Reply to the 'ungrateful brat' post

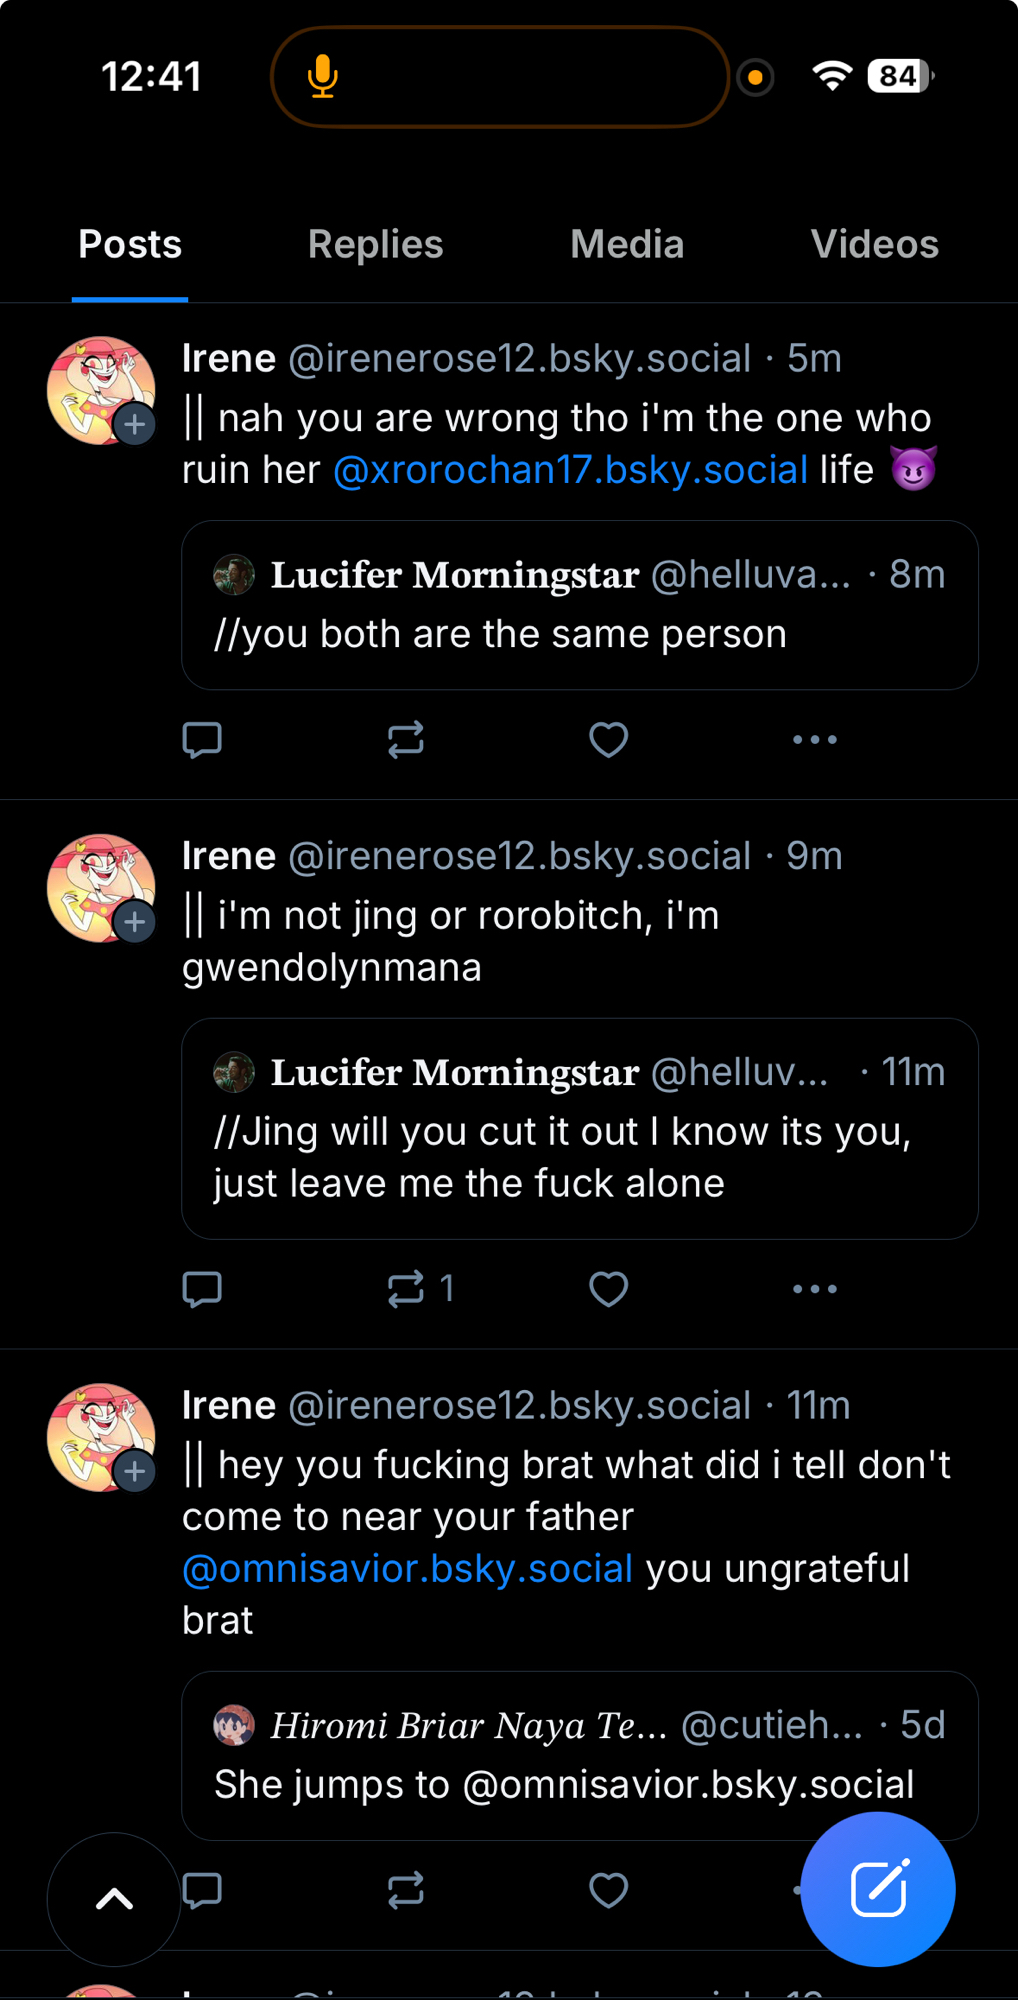(202, 1890)
